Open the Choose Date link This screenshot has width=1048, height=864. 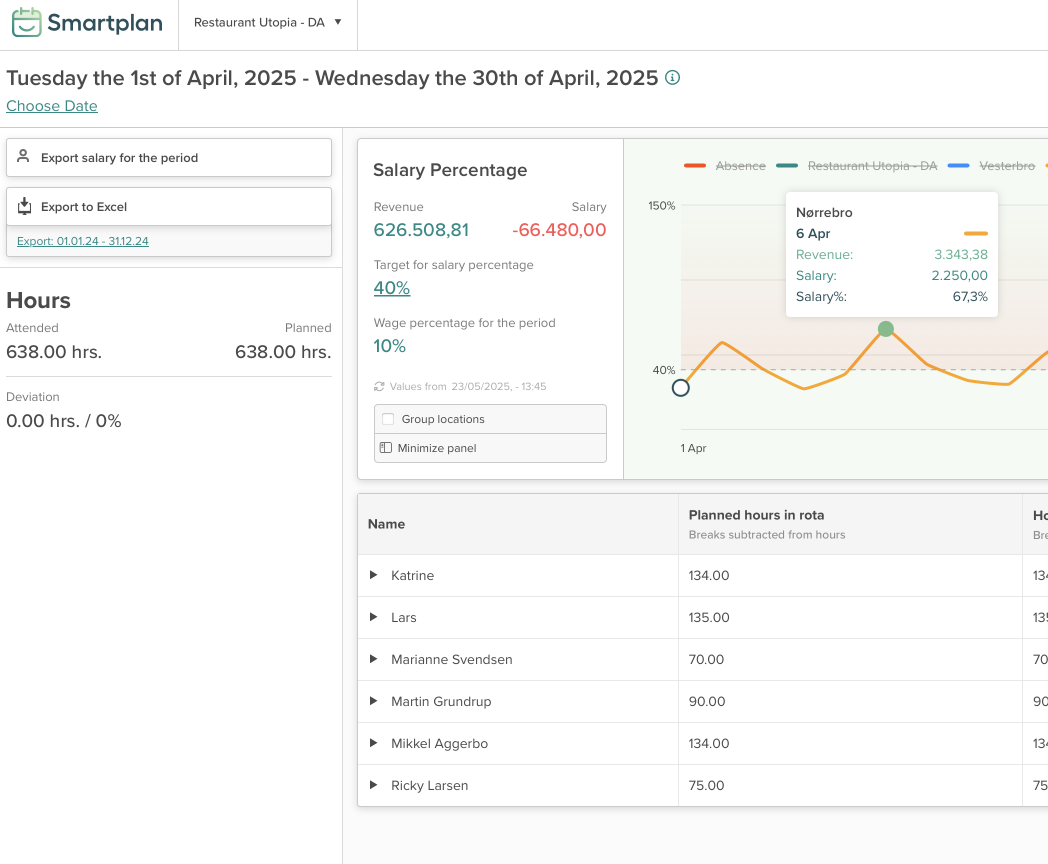pyautogui.click(x=52, y=106)
